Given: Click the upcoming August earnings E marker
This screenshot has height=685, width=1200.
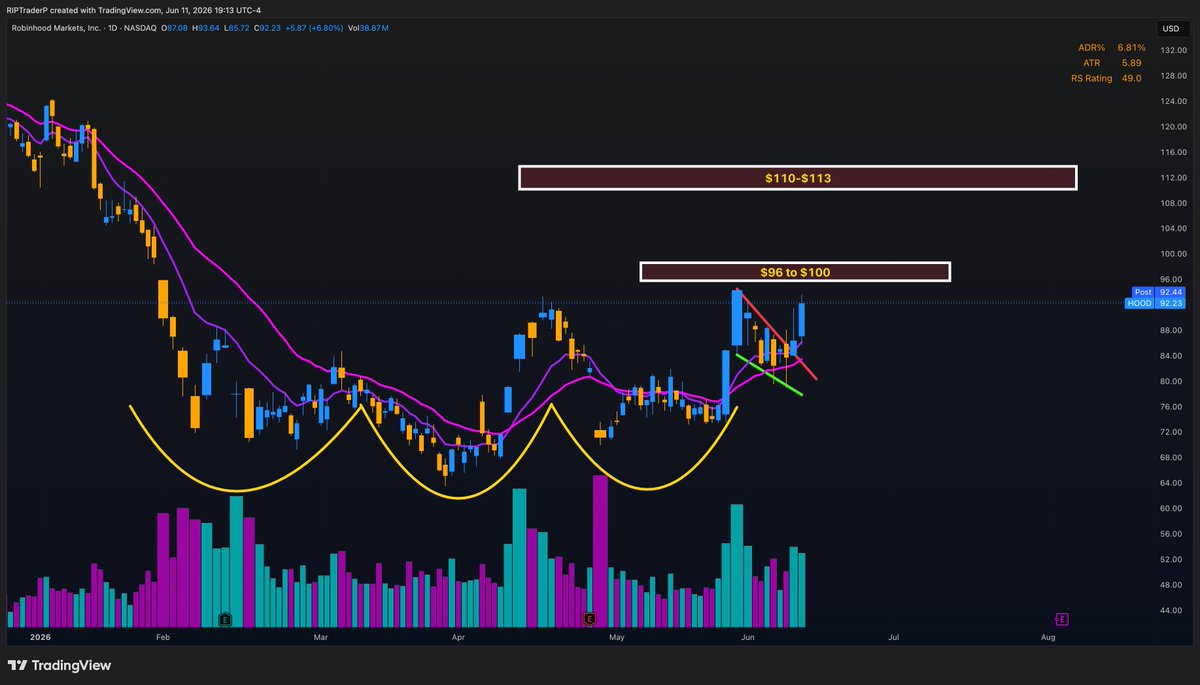Looking at the screenshot, I should (1061, 619).
